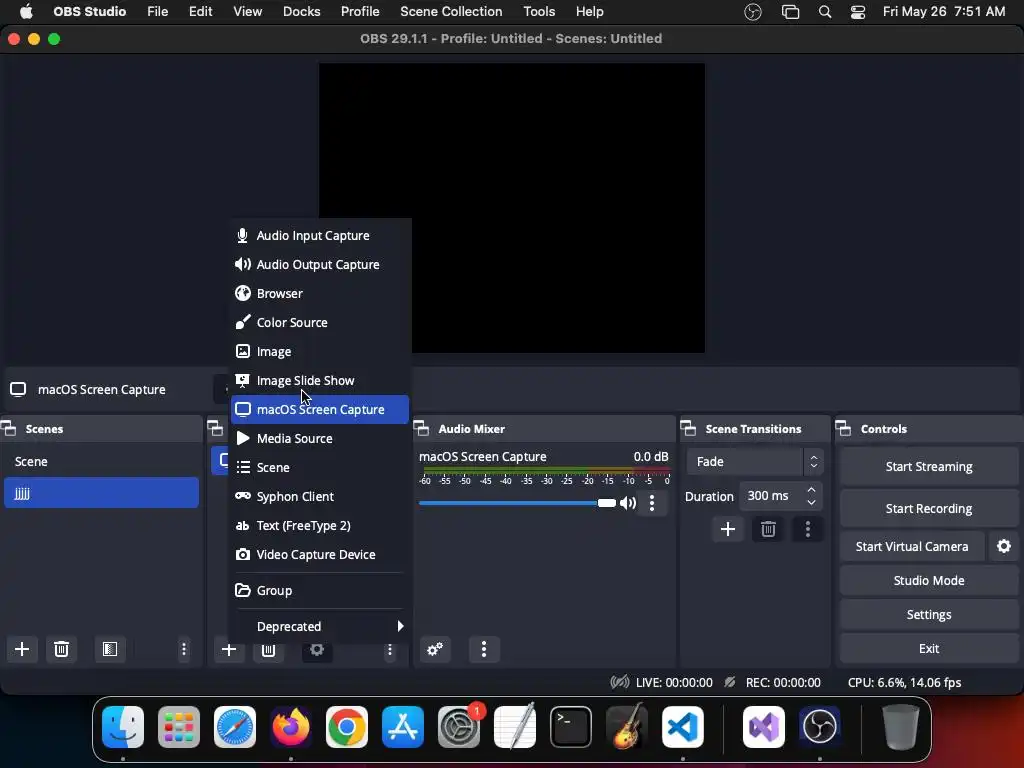Open the Profile menu
Screen dimensions: 1024x768
point(360,12)
